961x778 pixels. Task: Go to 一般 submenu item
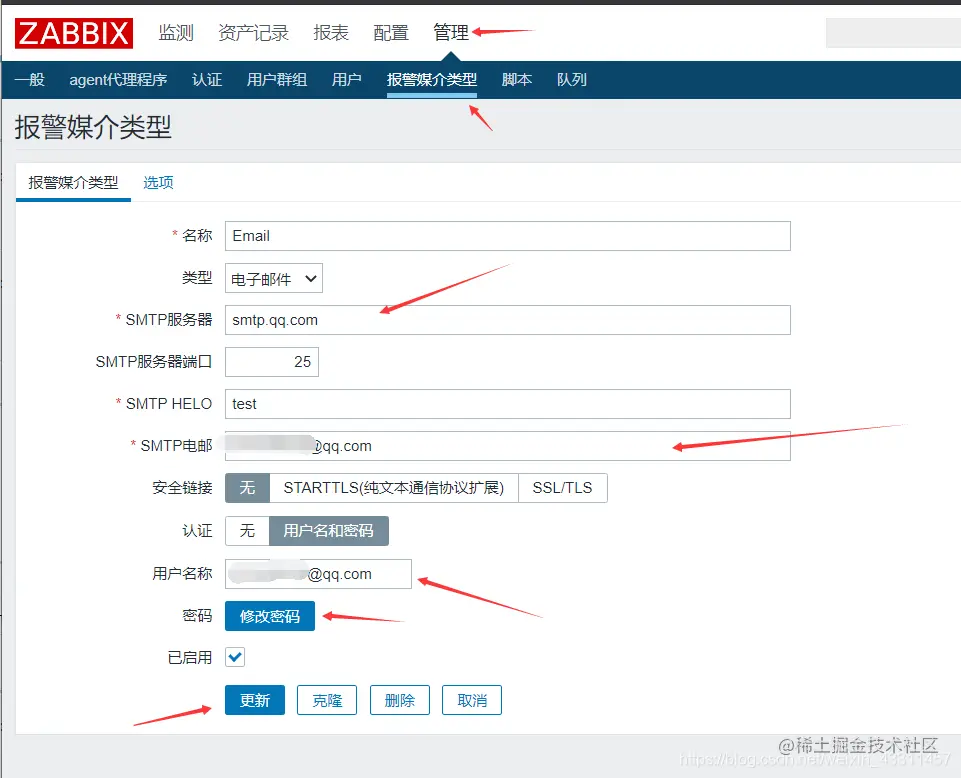pos(29,80)
